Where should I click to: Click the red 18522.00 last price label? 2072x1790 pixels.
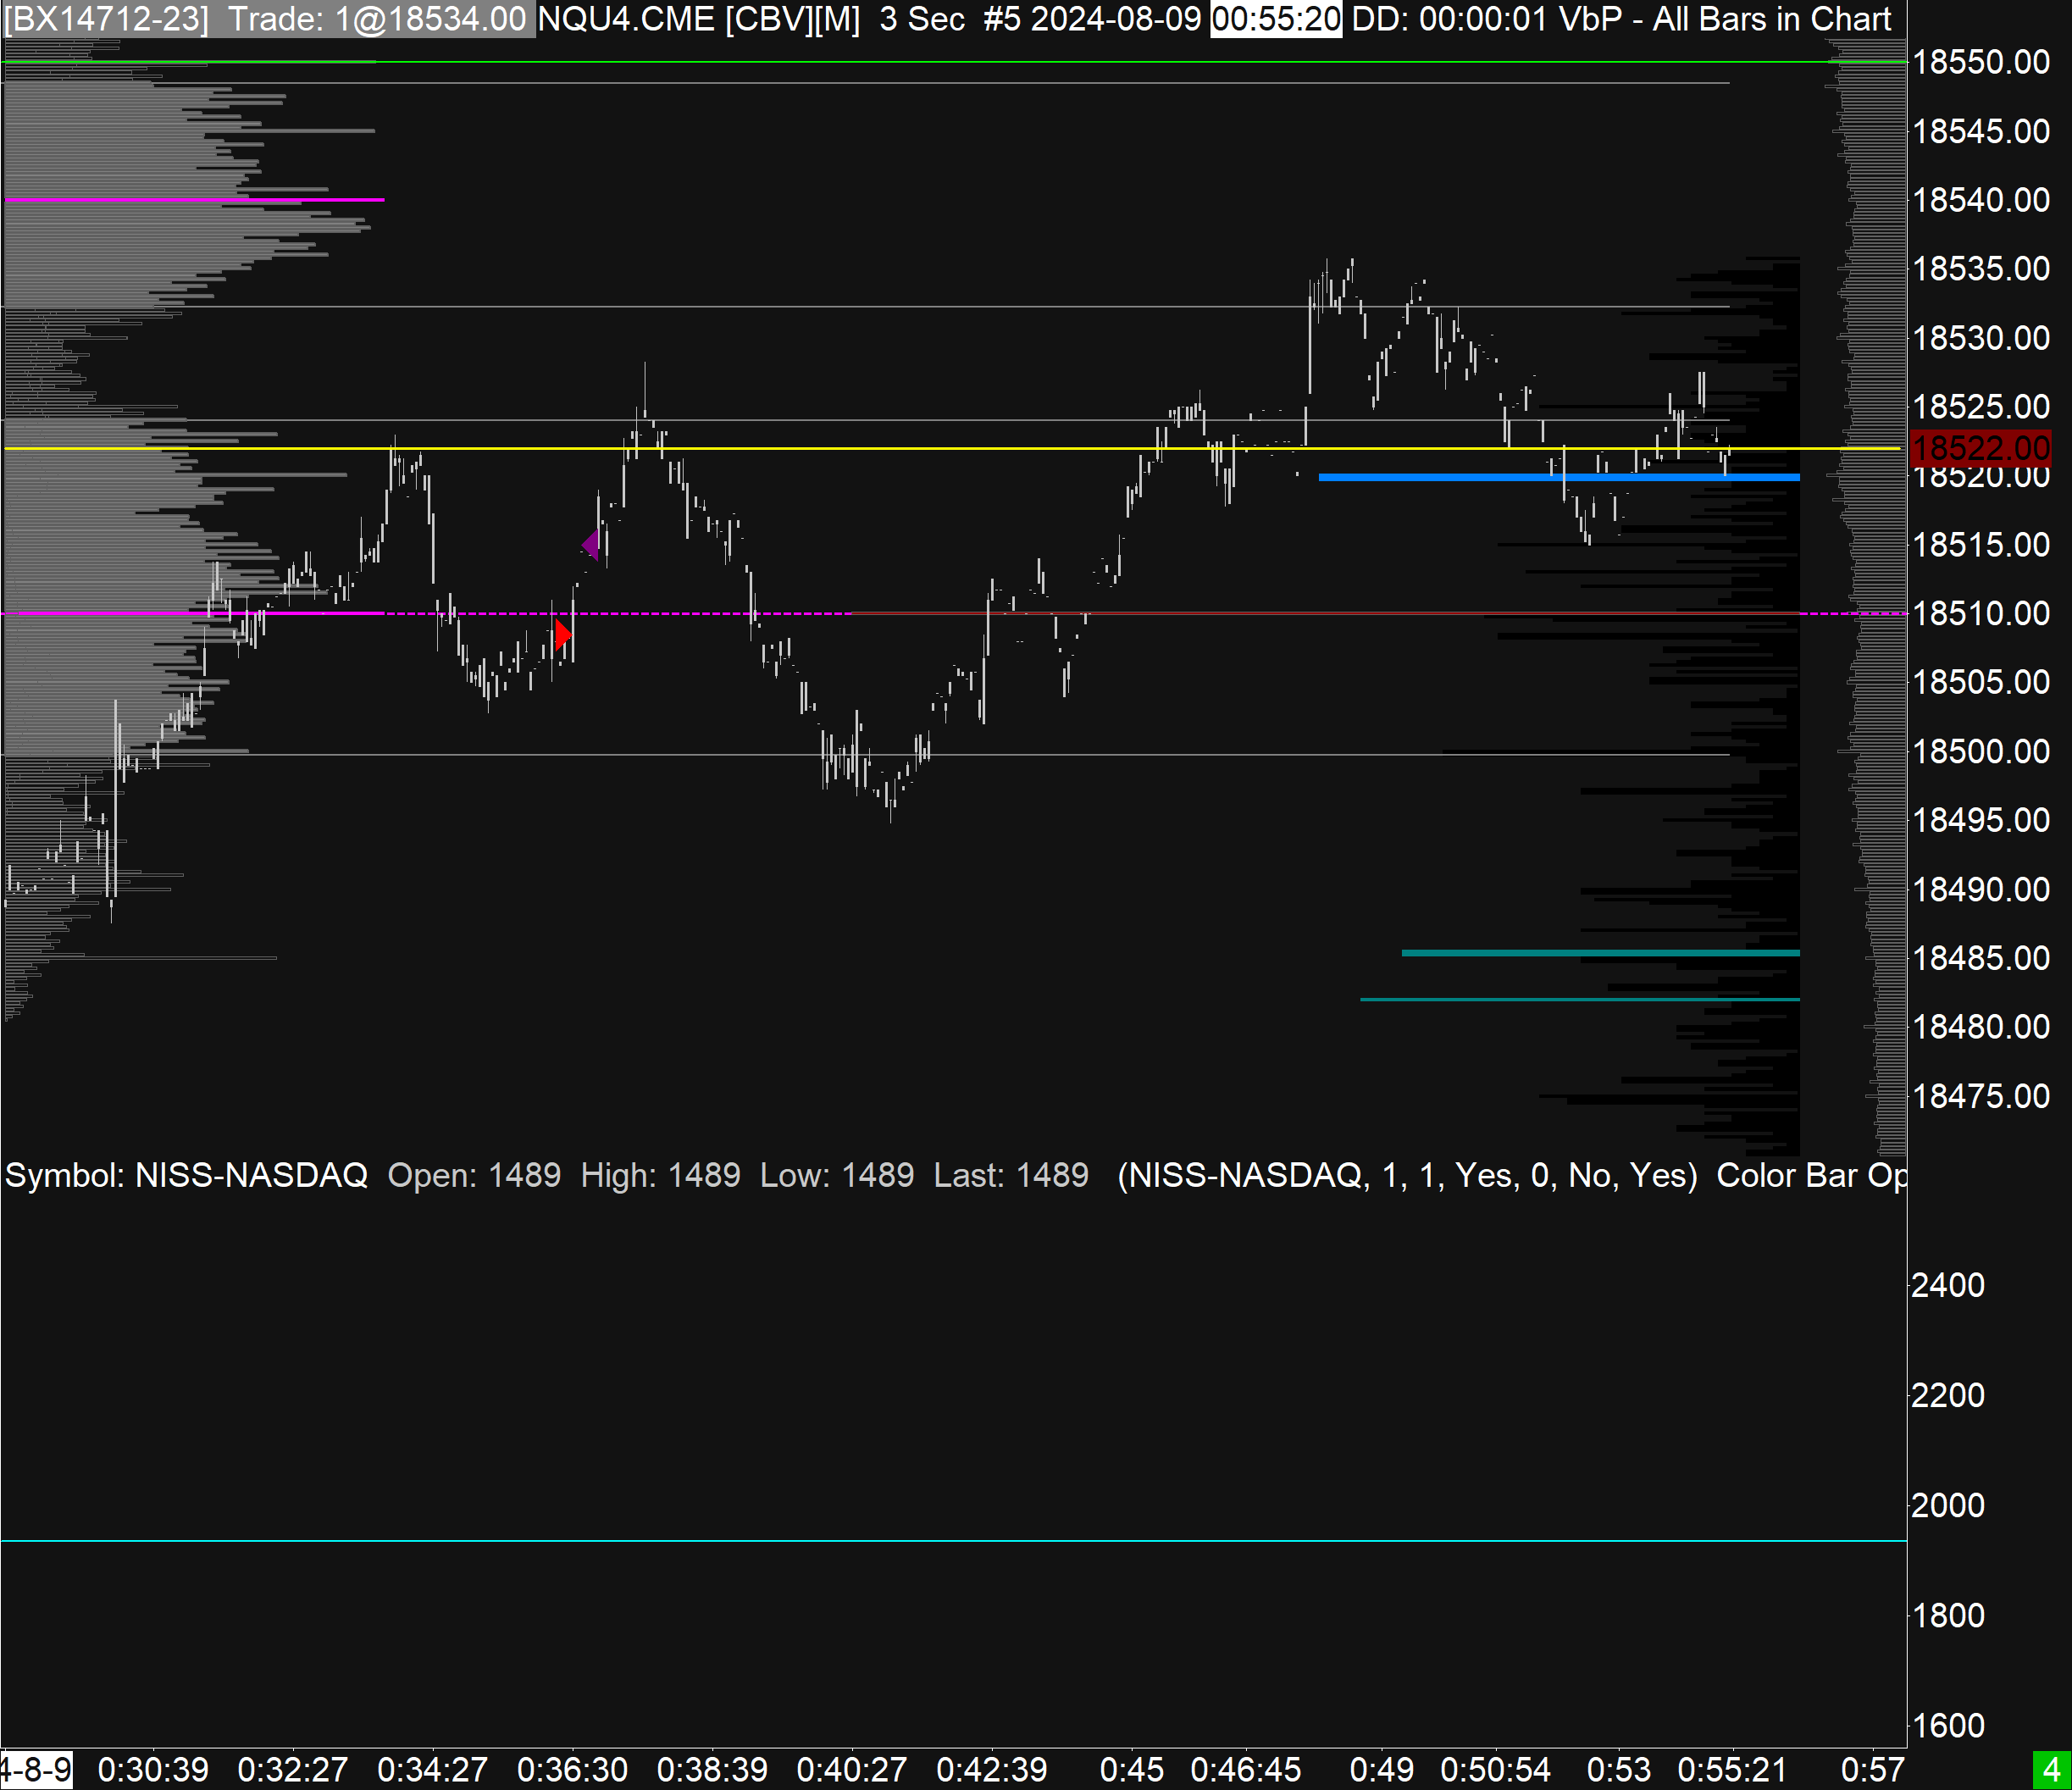[x=1979, y=448]
